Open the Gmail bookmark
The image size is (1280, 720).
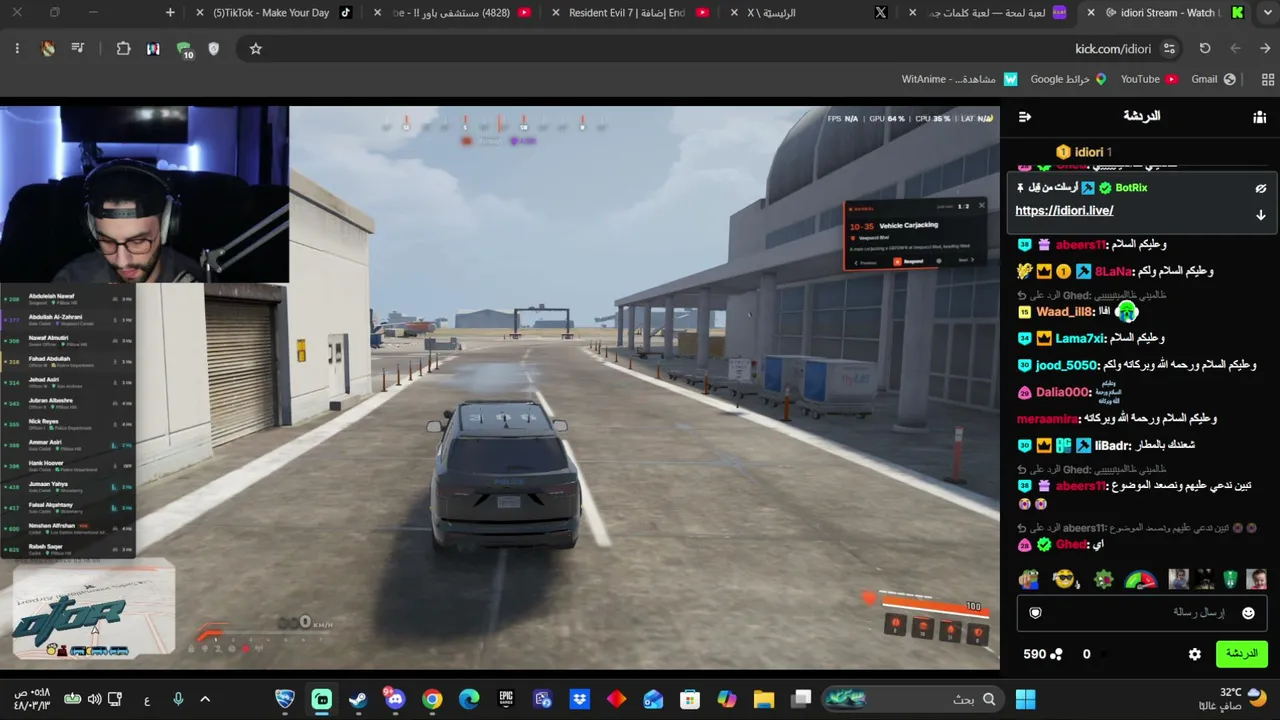pos(1213,79)
